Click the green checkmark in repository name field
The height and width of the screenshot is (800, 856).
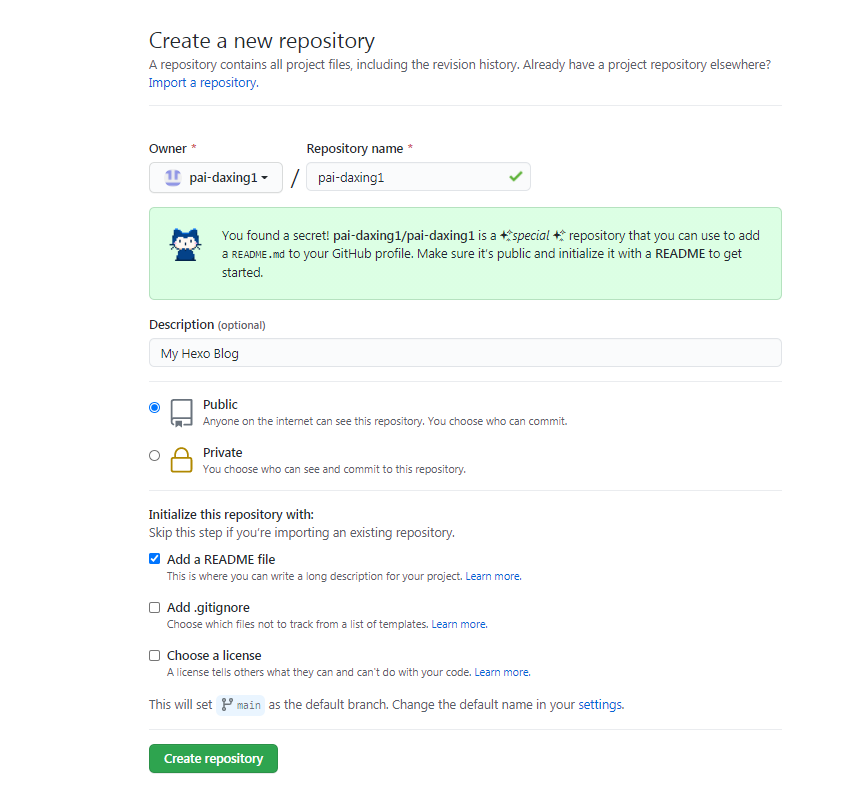tap(515, 176)
